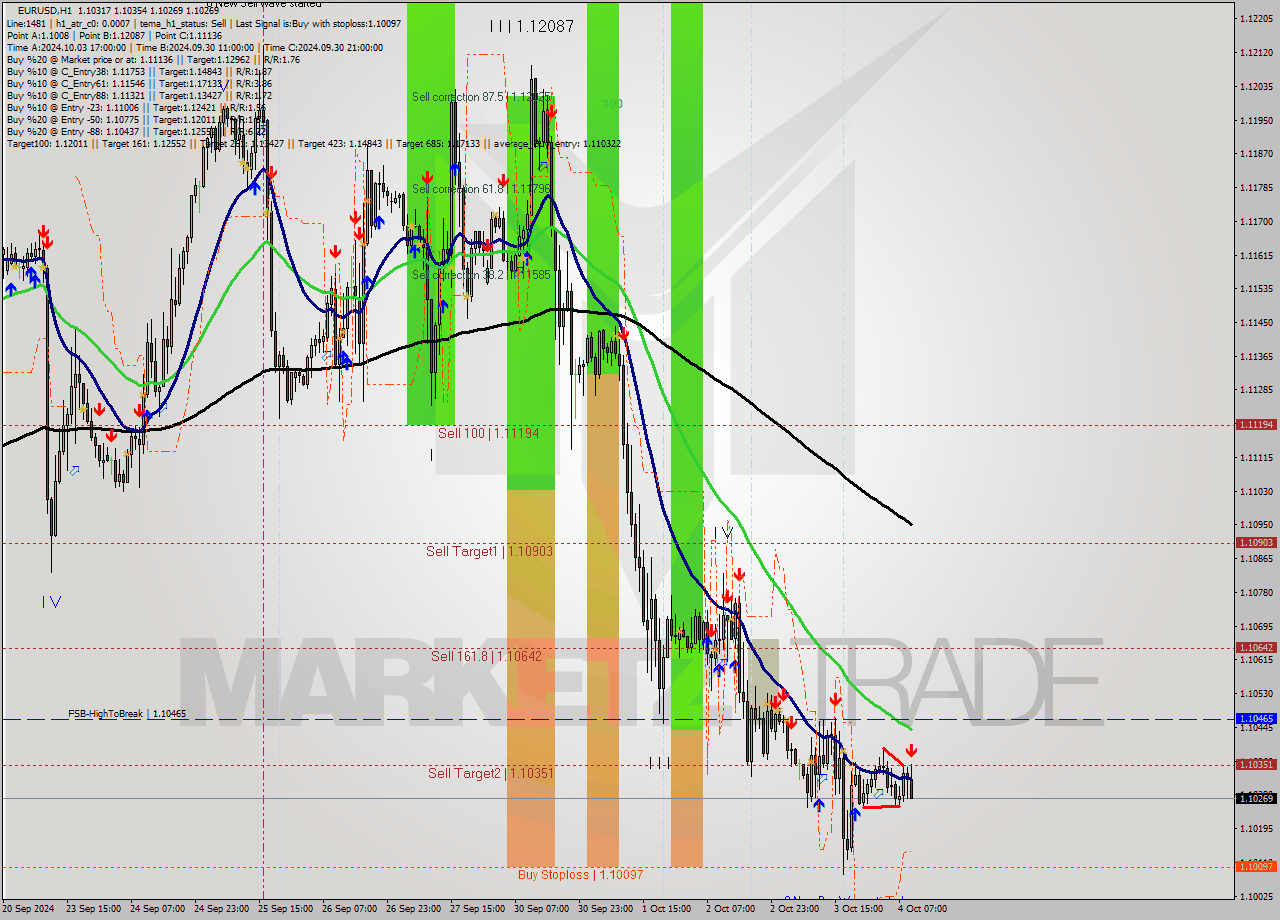Click the current price tag 1.10269
This screenshot has height=920, width=1280.
point(1256,798)
